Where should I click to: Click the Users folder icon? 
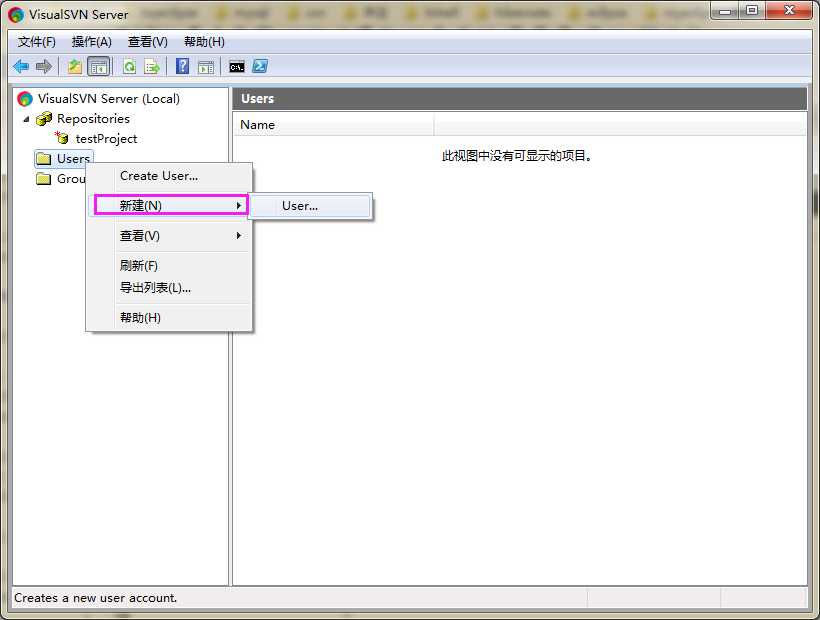(x=43, y=158)
